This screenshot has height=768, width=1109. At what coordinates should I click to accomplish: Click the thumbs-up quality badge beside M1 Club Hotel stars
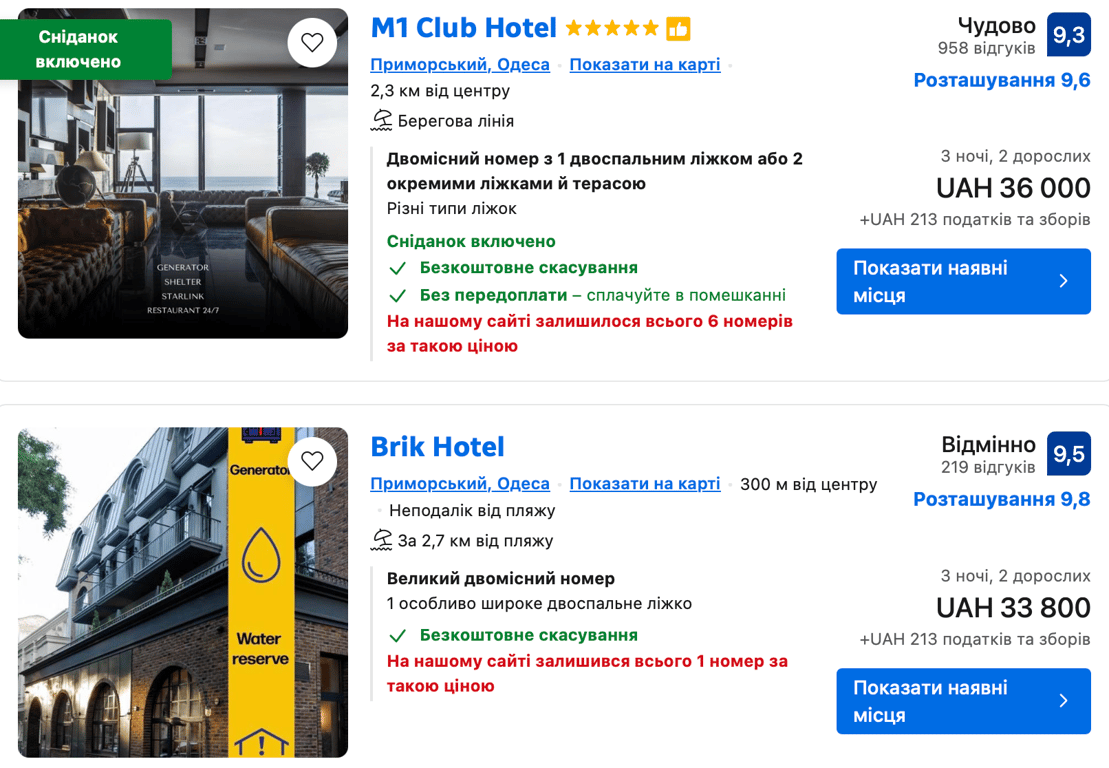coord(679,28)
